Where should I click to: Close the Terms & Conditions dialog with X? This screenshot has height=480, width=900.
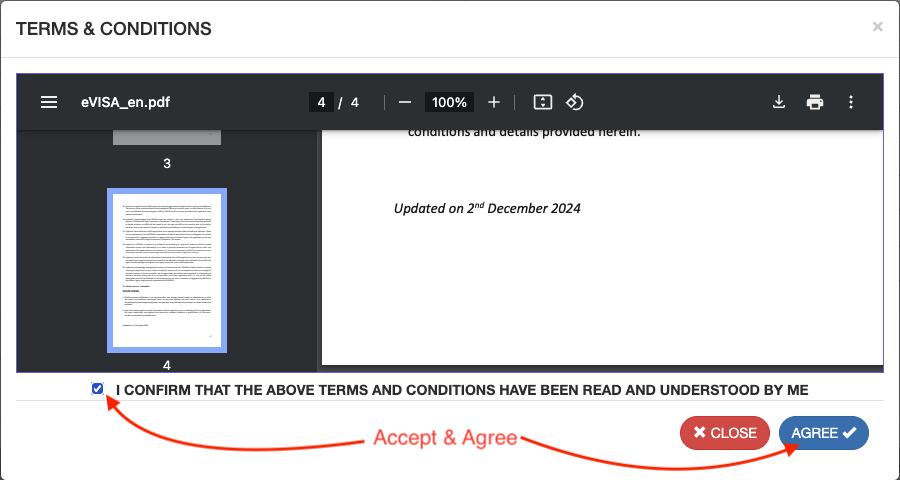coord(877,26)
